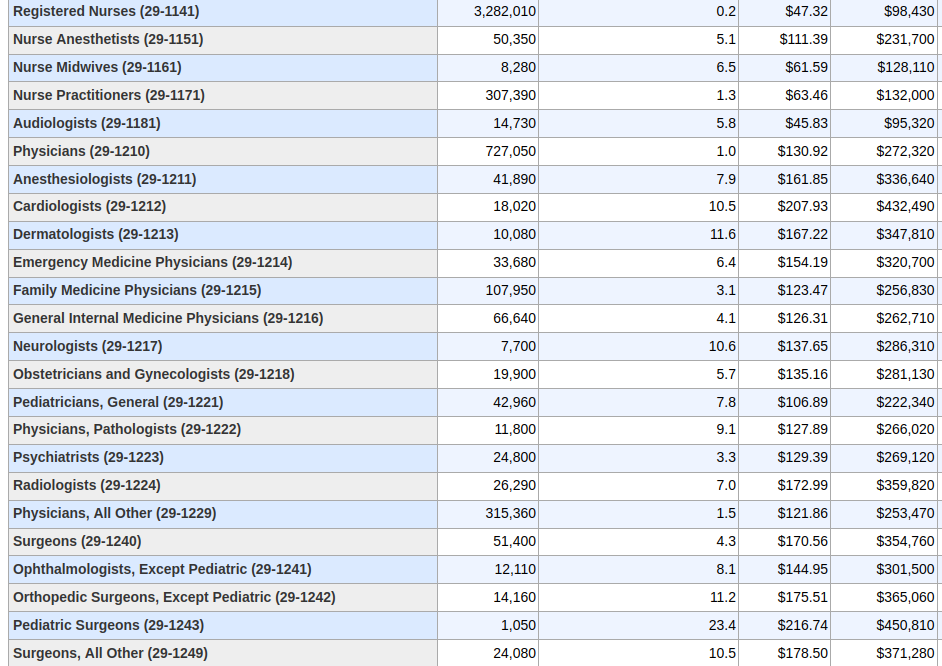The image size is (942, 666).
Task: Select Nurse Midwives (29-1161) row title
Action: pyautogui.click(x=97, y=67)
